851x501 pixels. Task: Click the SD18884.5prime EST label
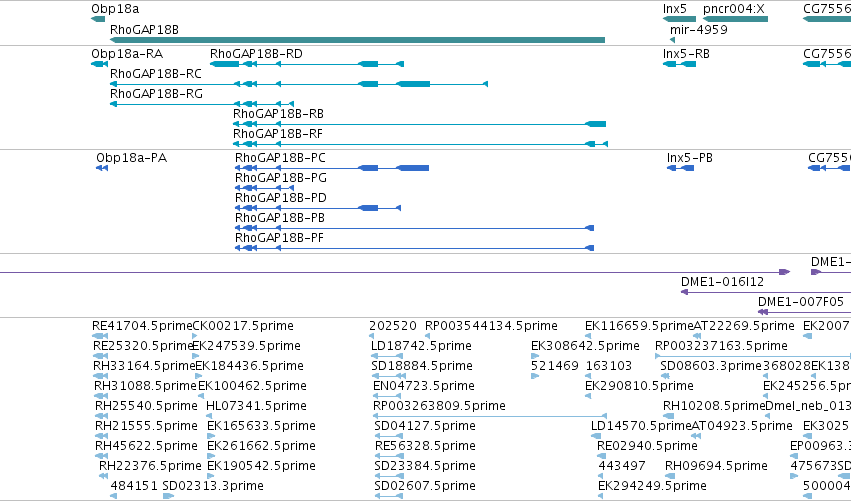[x=422, y=366]
